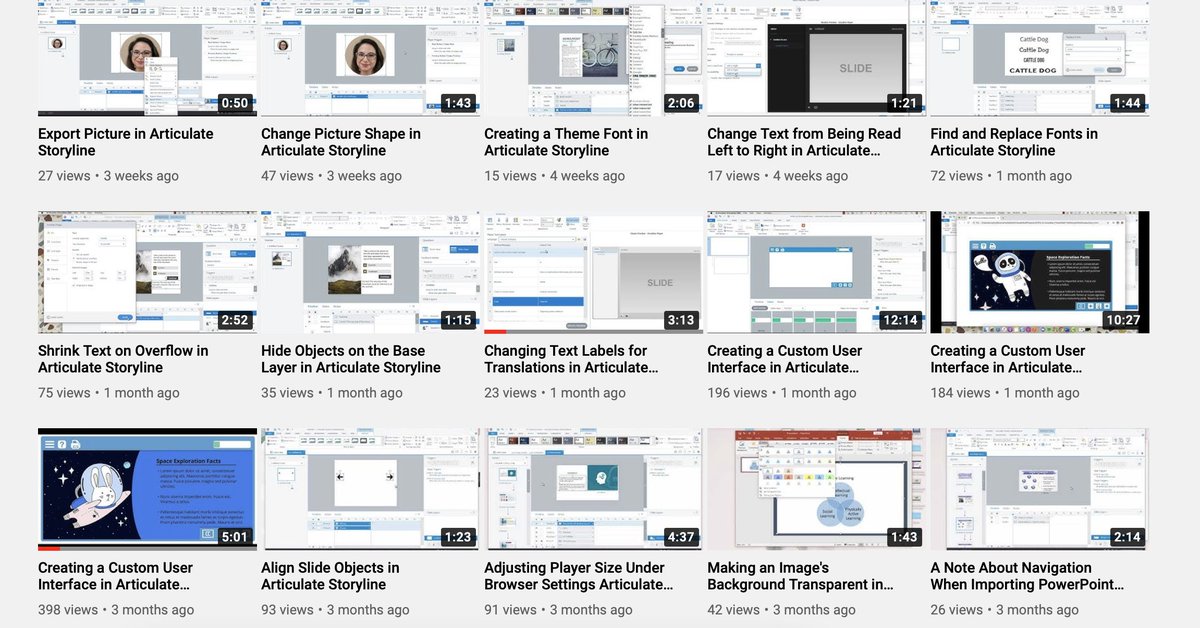Play the Changing Text Labels for Translations video
Image resolution: width=1200 pixels, height=628 pixels.
[593, 271]
